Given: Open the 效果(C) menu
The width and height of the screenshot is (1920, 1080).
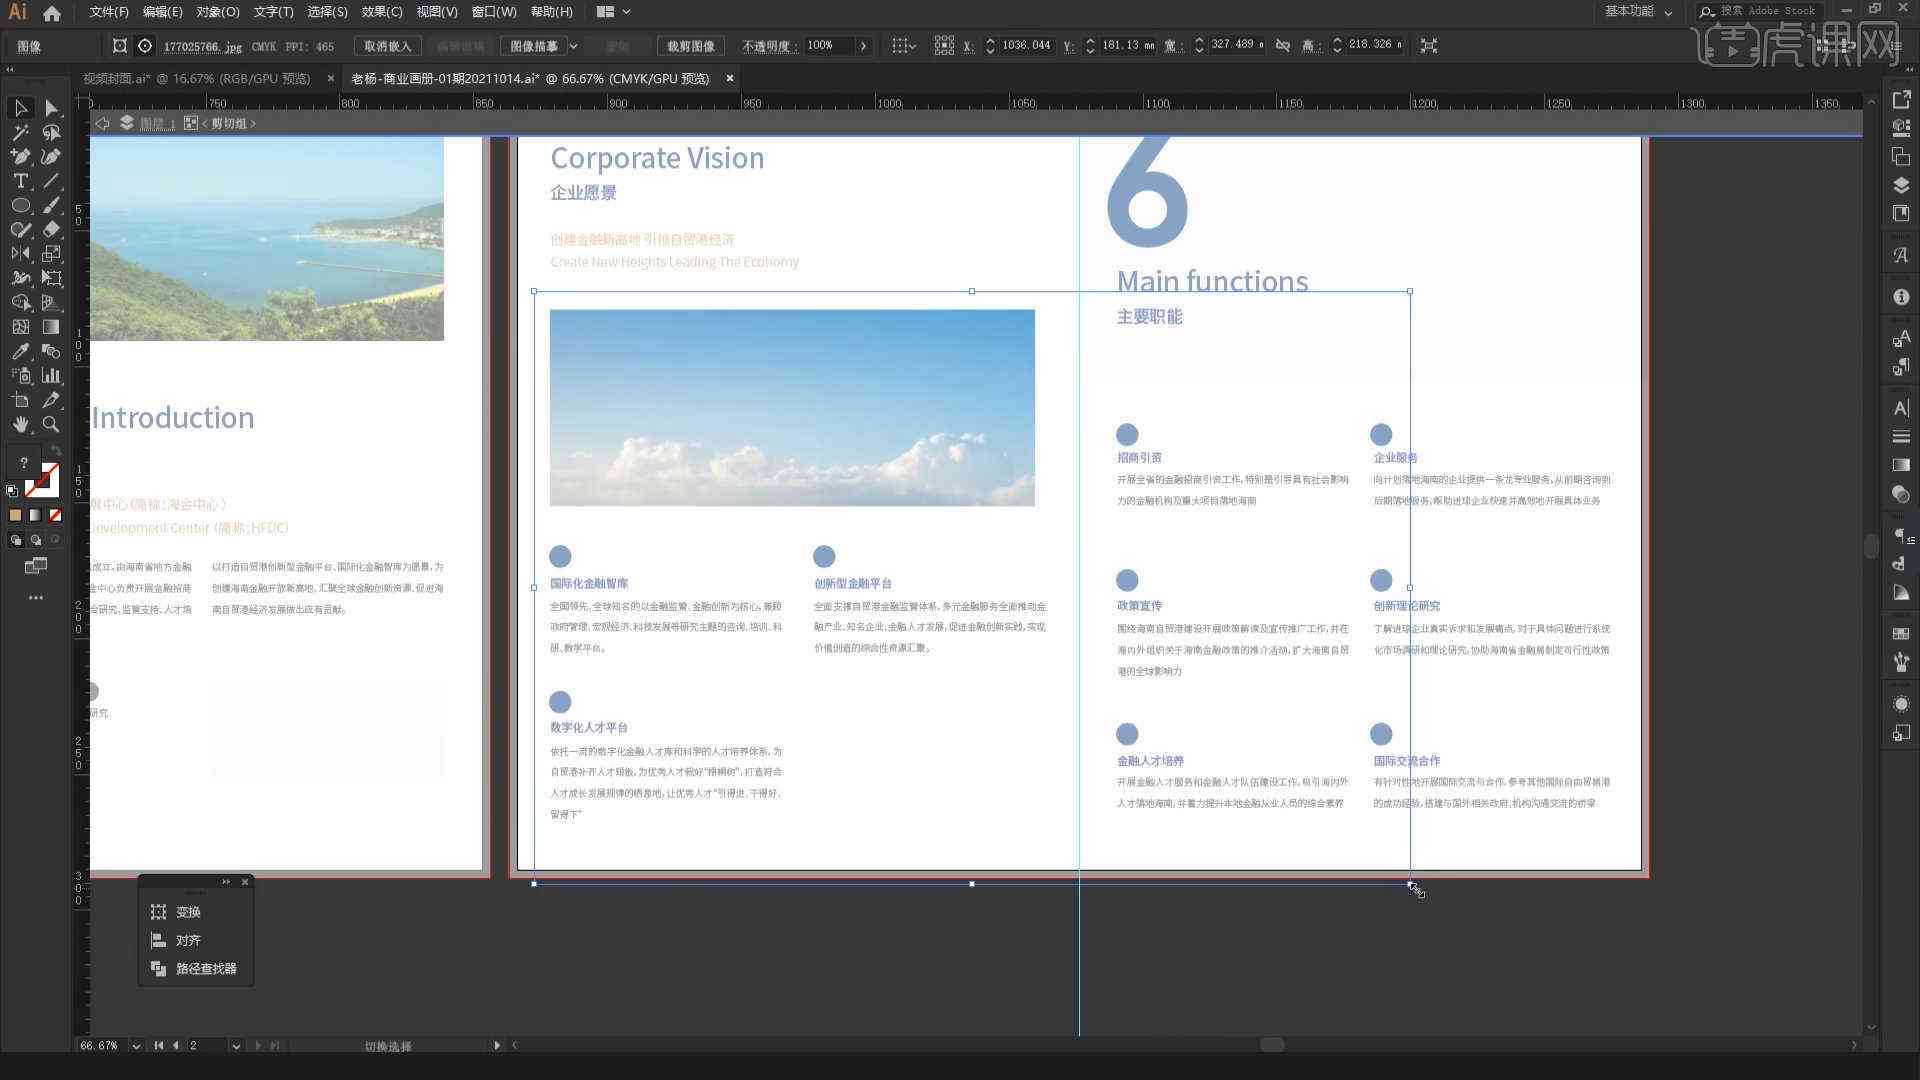Looking at the screenshot, I should (382, 12).
